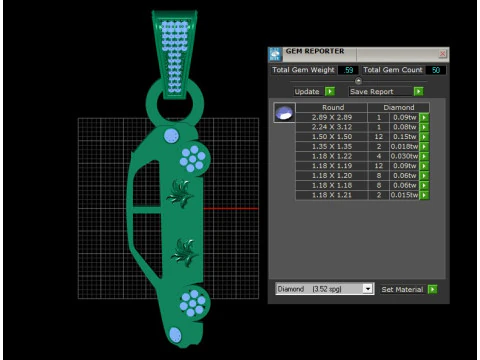480x360 pixels.
Task: Click the Total Gem Weight label
Action: point(303,70)
